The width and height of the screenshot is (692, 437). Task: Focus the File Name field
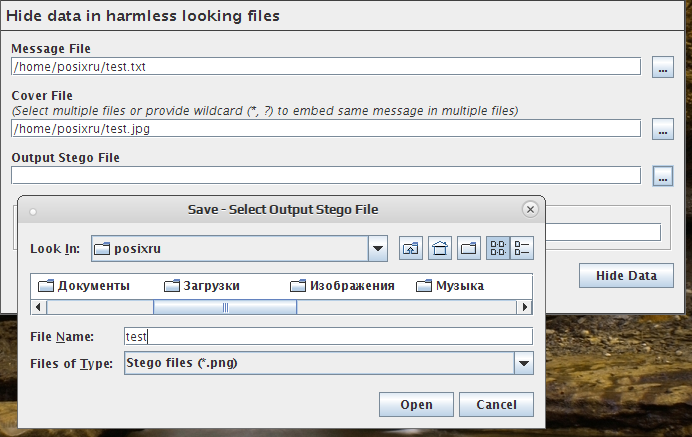[x=328, y=336]
